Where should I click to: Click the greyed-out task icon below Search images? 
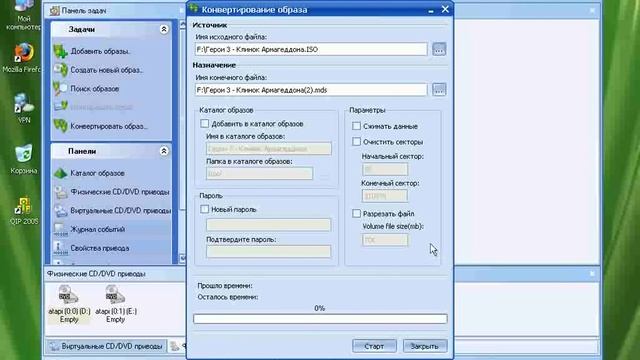[x=60, y=107]
